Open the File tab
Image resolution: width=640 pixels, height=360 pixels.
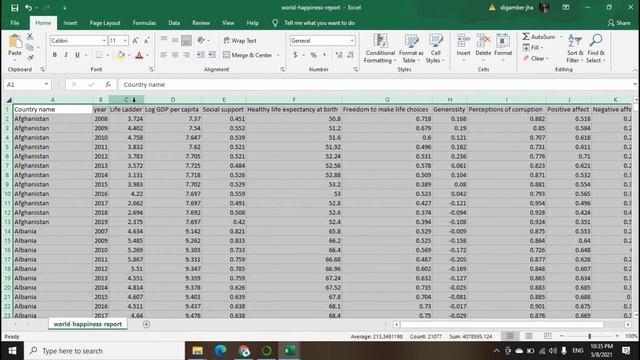click(x=15, y=23)
